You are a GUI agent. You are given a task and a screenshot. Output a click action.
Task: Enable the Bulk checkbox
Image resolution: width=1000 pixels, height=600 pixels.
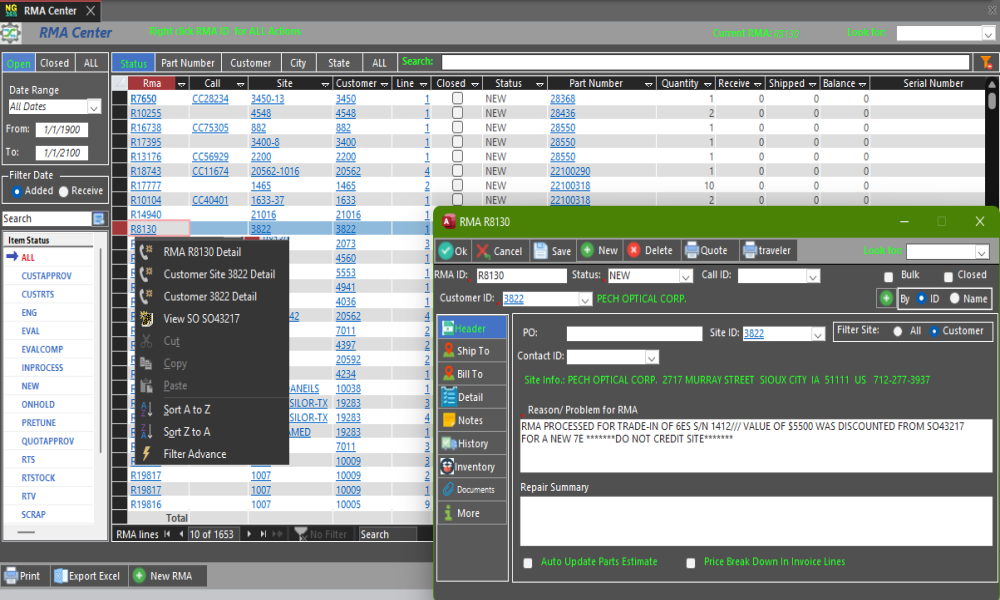coord(889,276)
